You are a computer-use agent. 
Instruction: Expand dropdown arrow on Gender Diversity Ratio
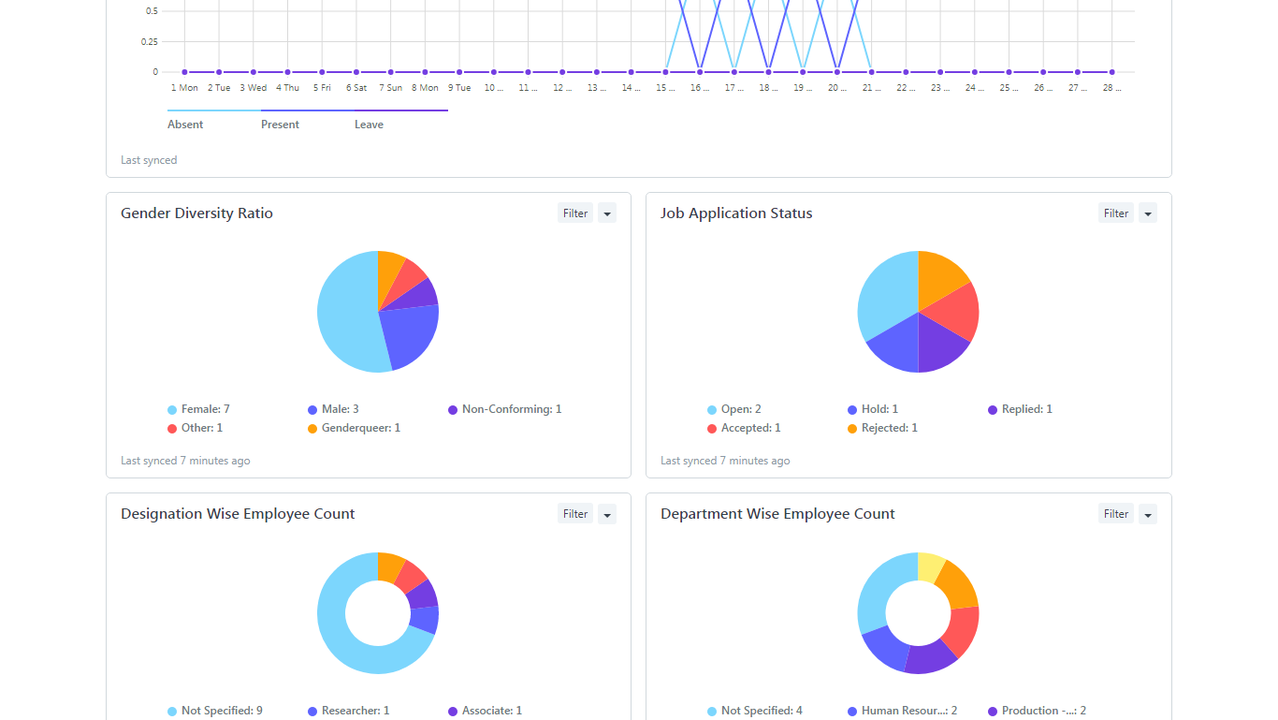(x=607, y=213)
